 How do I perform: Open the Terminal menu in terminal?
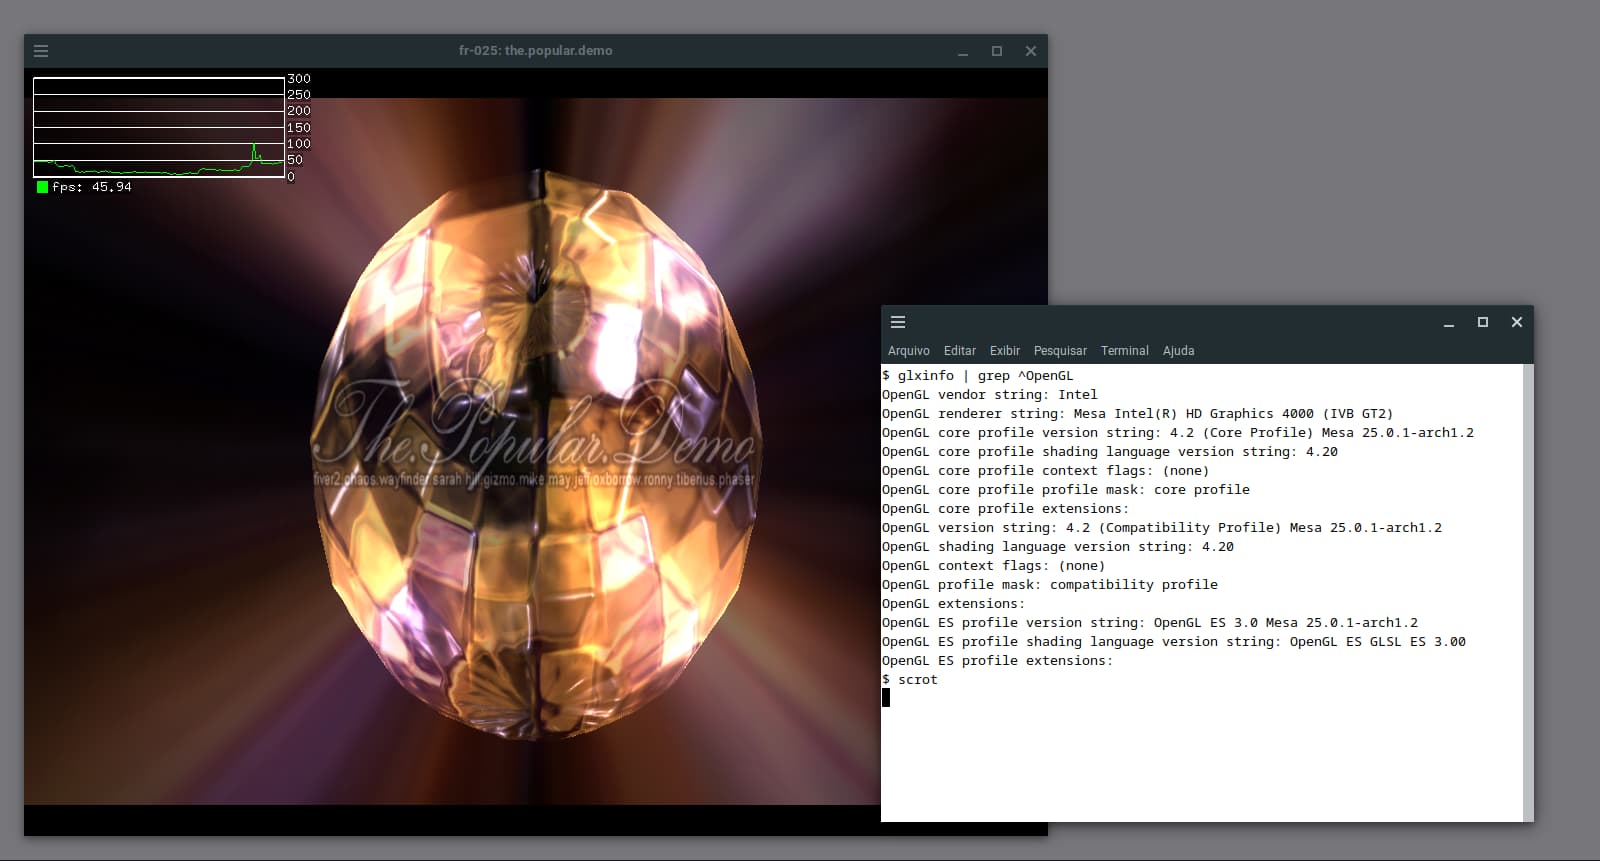1125,351
